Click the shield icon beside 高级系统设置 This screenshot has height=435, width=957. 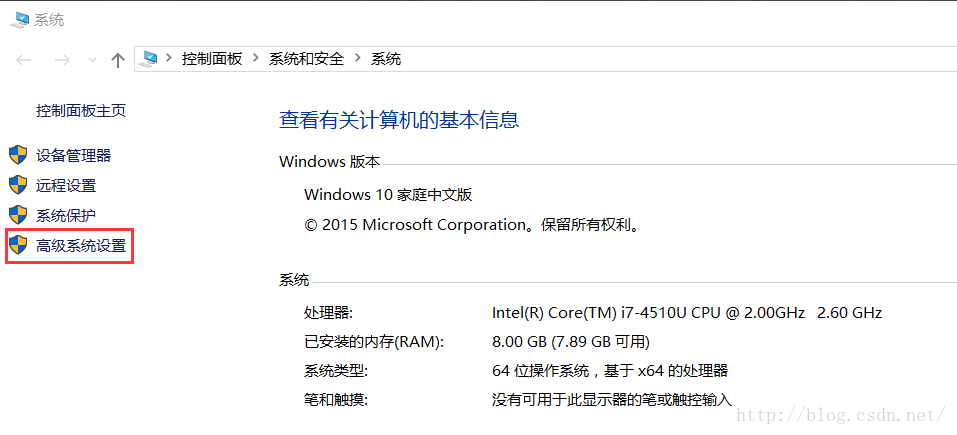click(18, 245)
